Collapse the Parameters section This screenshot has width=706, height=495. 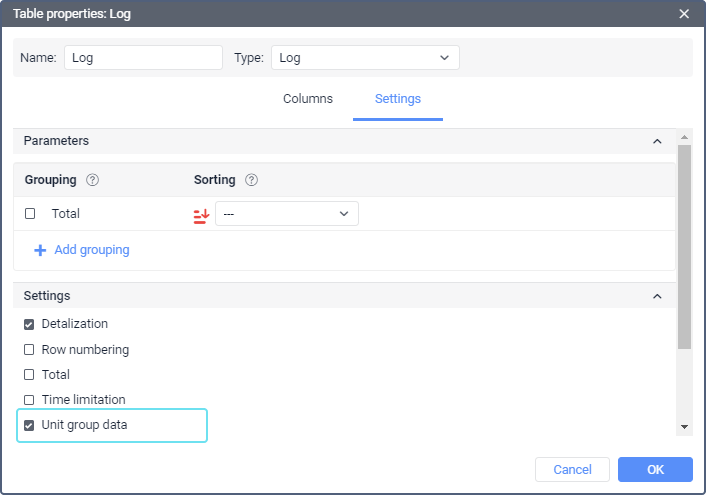[x=657, y=142]
